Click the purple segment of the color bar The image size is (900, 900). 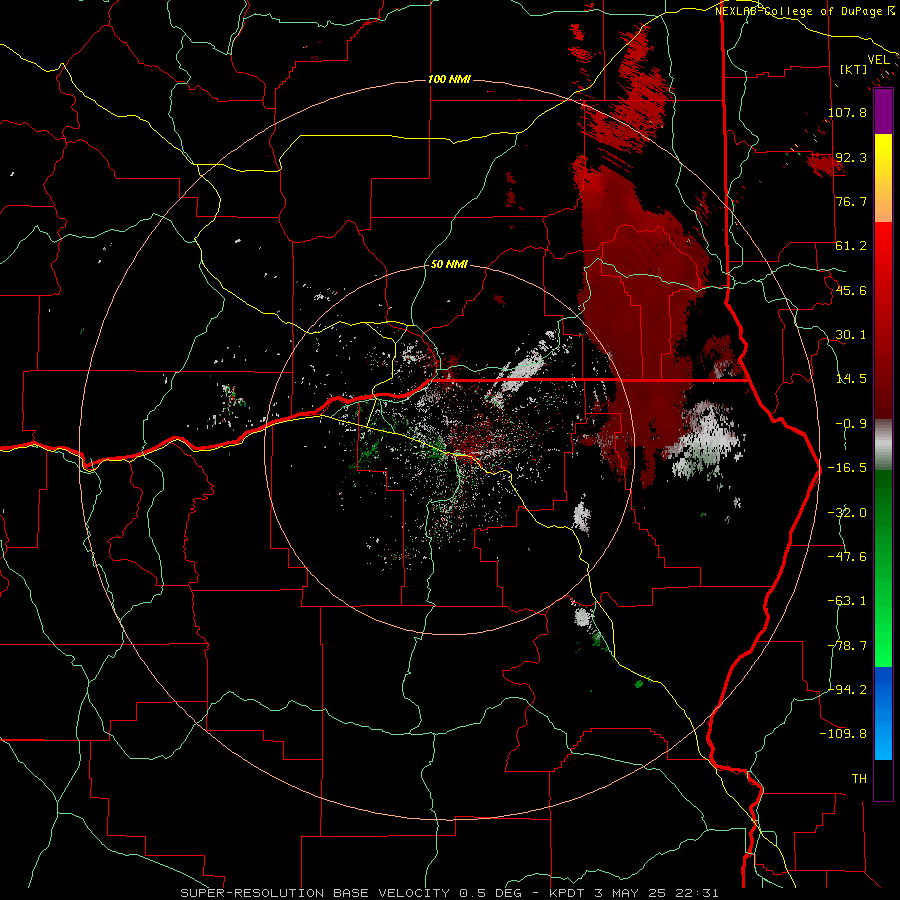[x=883, y=111]
